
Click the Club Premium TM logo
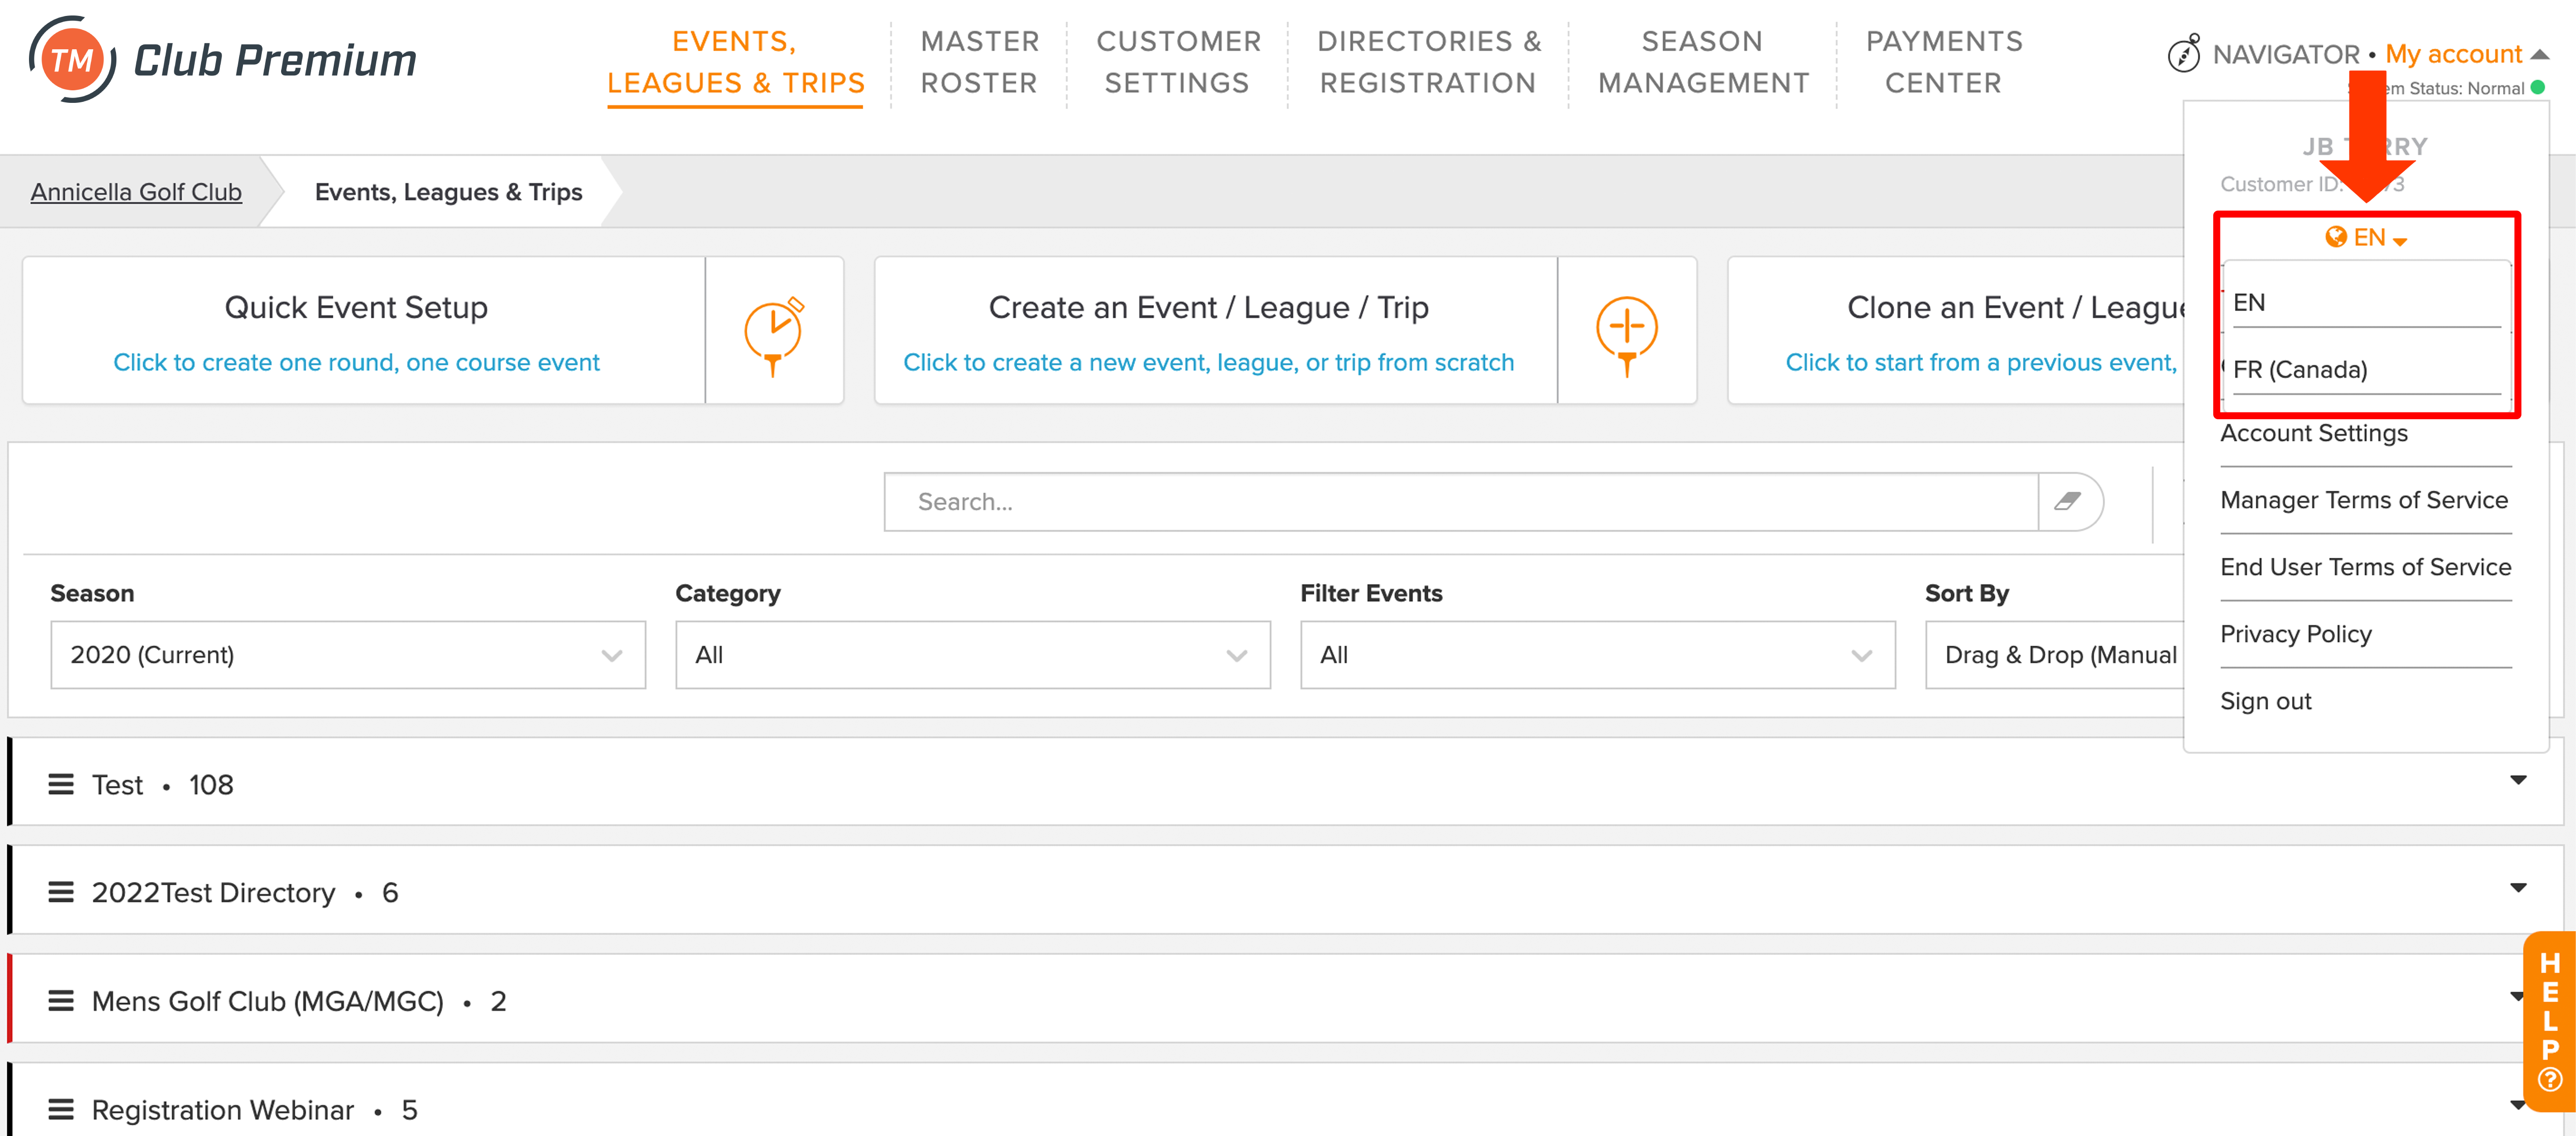(222, 60)
